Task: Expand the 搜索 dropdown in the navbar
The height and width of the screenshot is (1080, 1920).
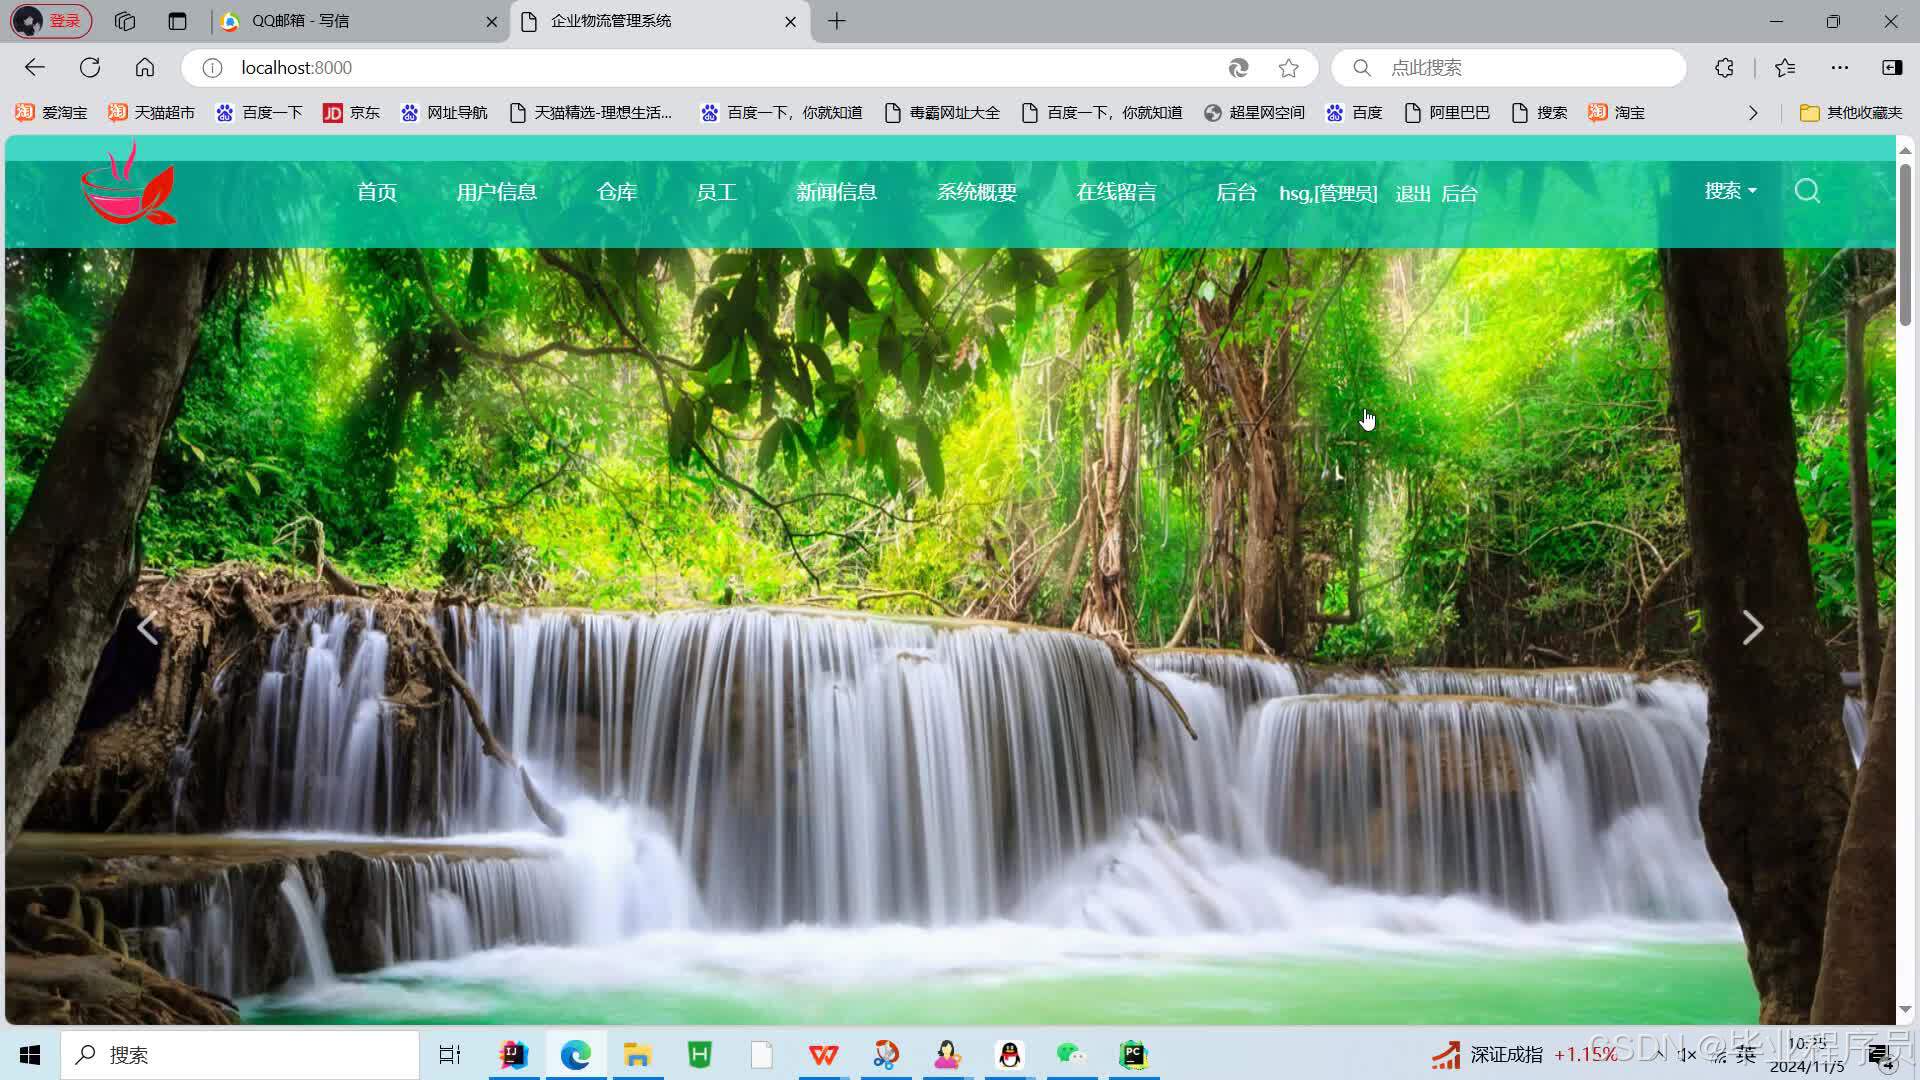Action: click(1730, 191)
